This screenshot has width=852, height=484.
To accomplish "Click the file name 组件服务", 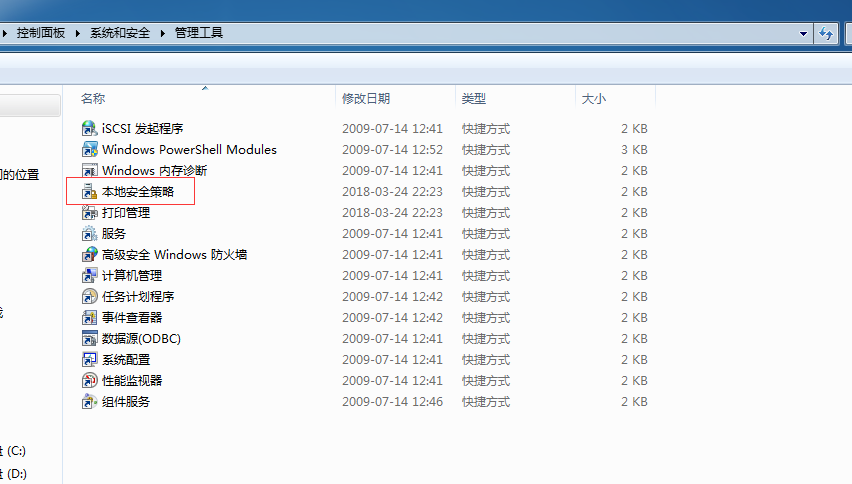I will pyautogui.click(x=126, y=401).
